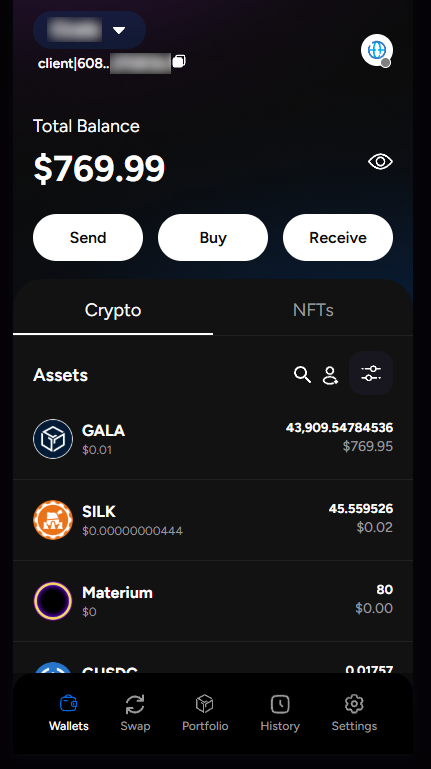
Task: Click the Buy button
Action: tap(213, 237)
